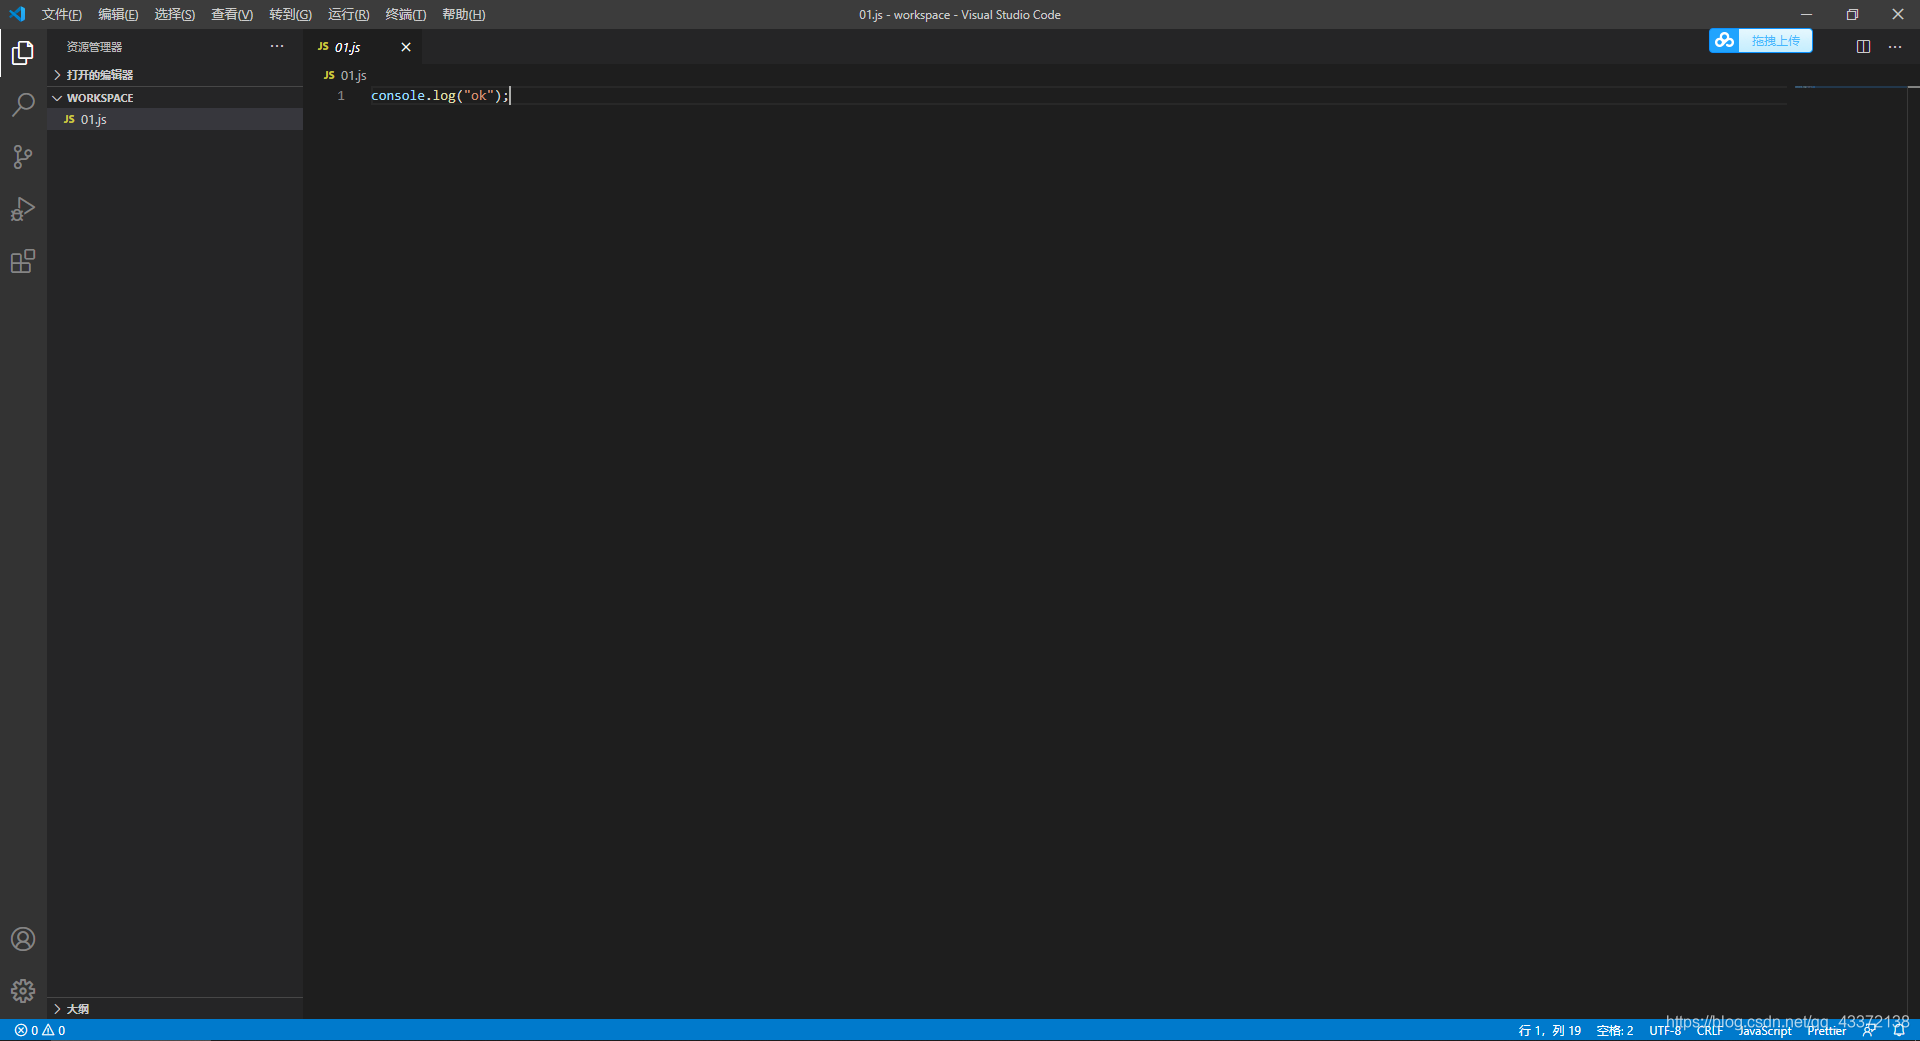Open the Manage gear icon
The image size is (1920, 1041).
coord(23,991)
